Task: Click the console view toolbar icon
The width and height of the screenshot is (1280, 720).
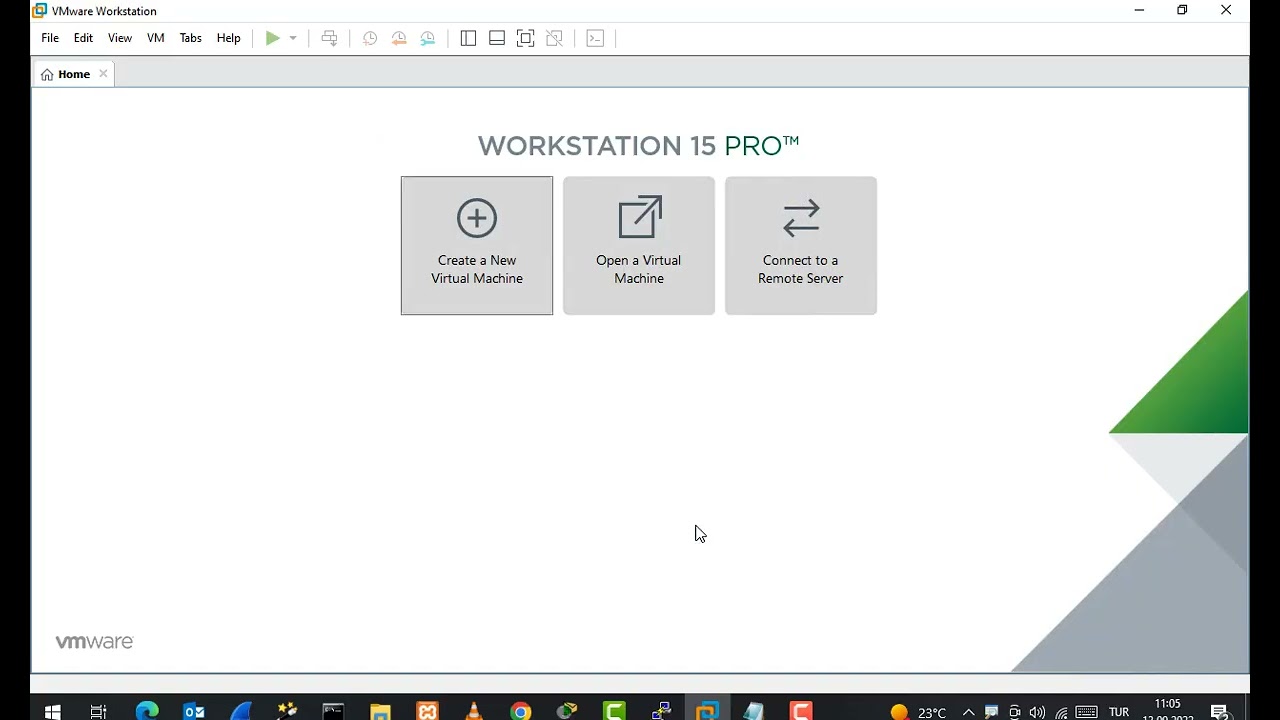Action: point(595,38)
